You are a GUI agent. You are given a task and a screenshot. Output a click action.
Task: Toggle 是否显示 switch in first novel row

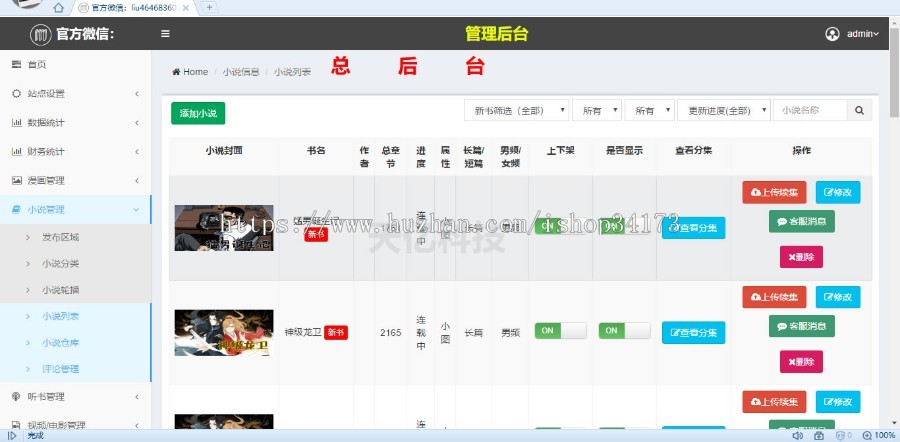pos(624,226)
